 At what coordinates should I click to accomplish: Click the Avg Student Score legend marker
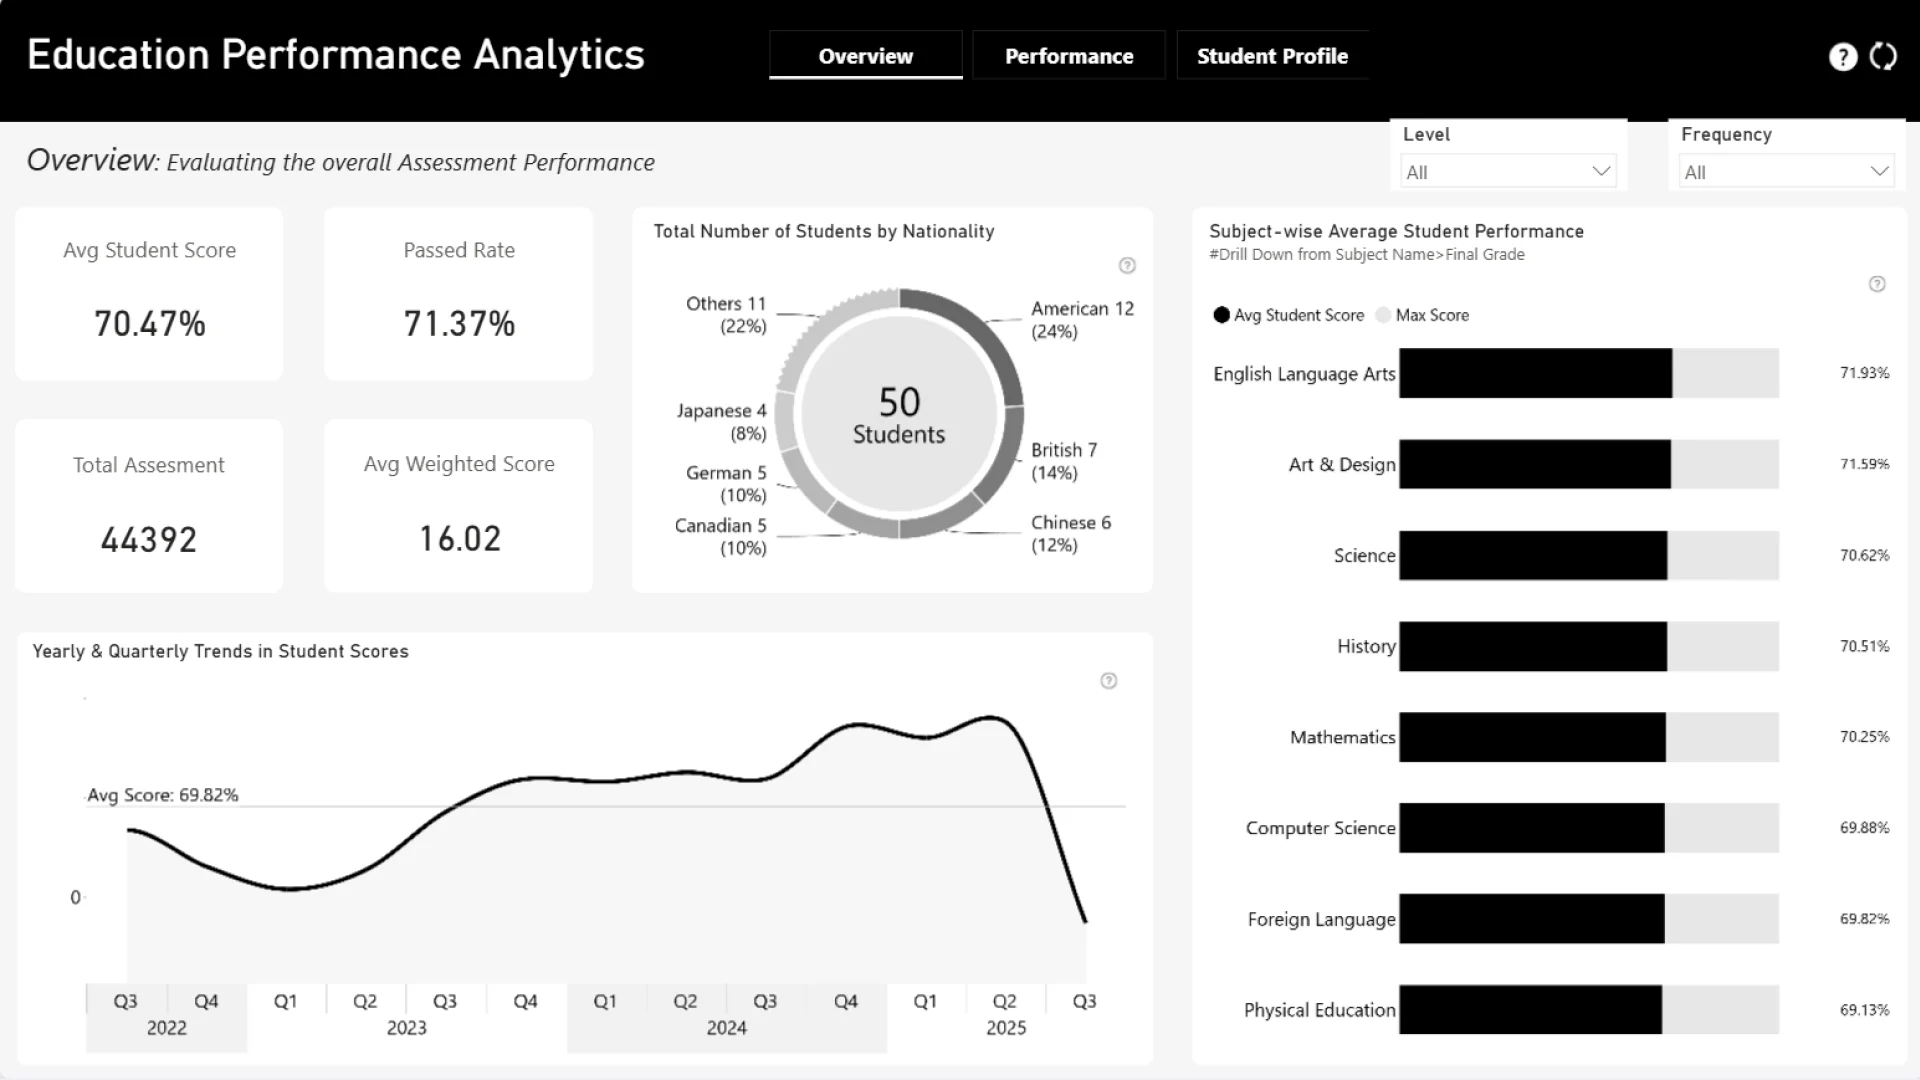[1221, 315]
